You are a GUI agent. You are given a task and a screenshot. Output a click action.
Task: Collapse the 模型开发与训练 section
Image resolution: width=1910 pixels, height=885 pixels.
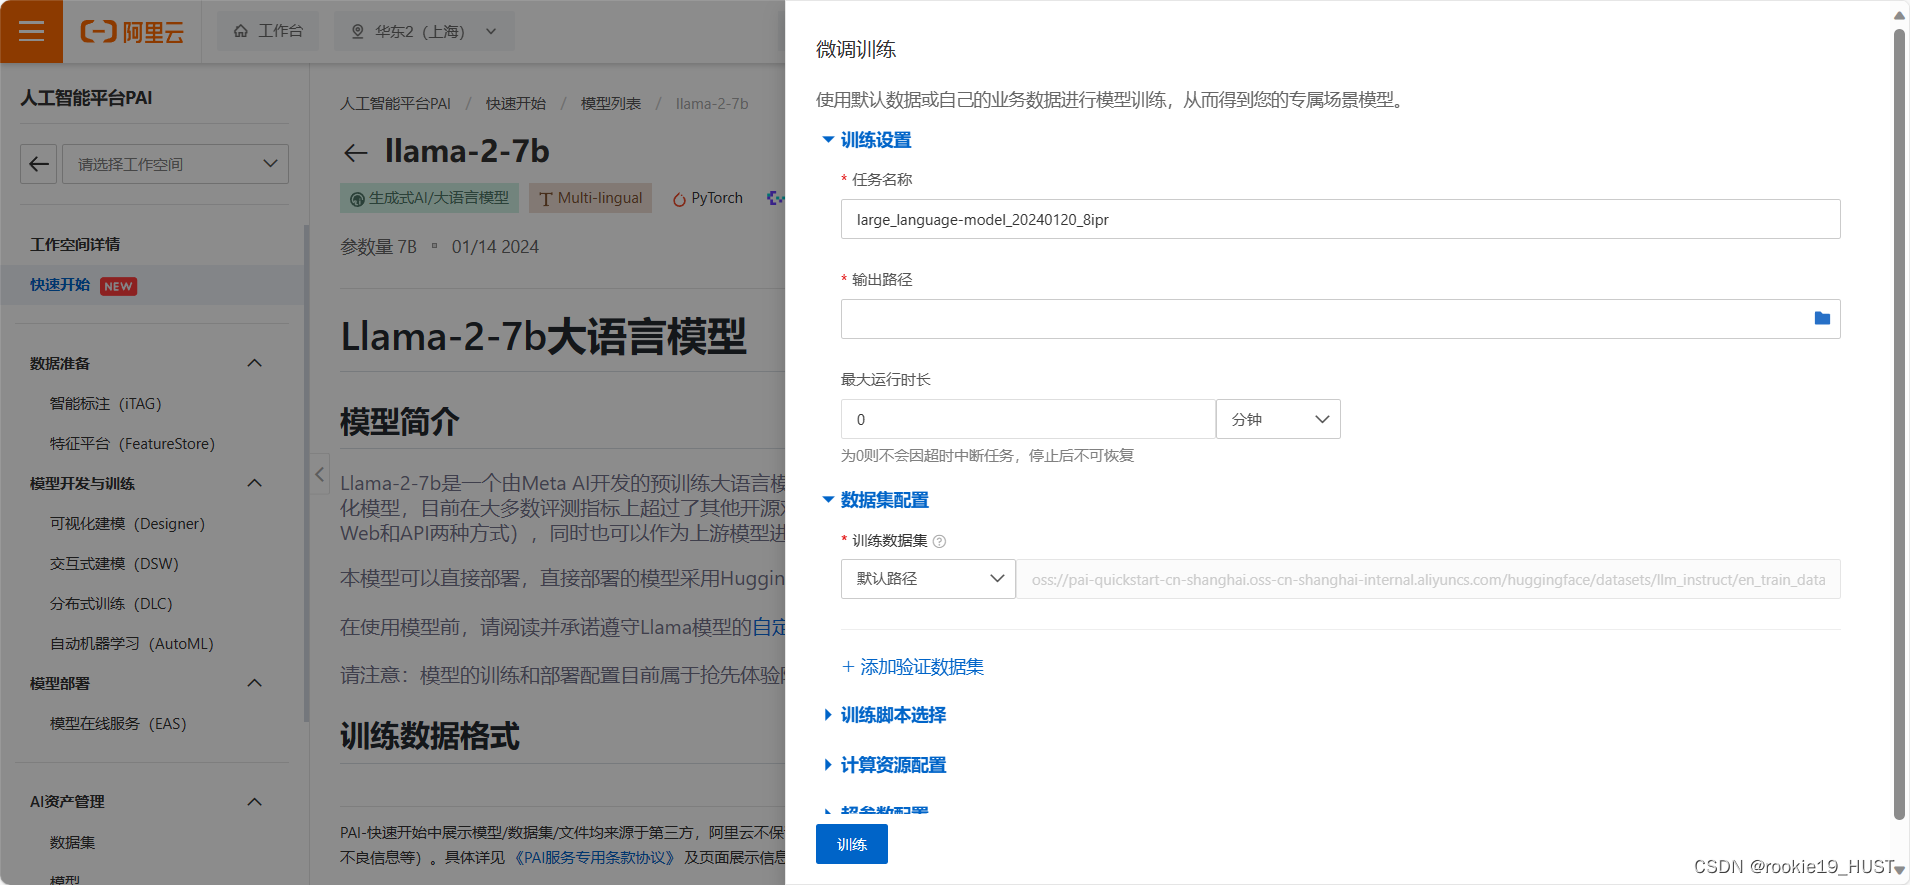[x=254, y=483]
